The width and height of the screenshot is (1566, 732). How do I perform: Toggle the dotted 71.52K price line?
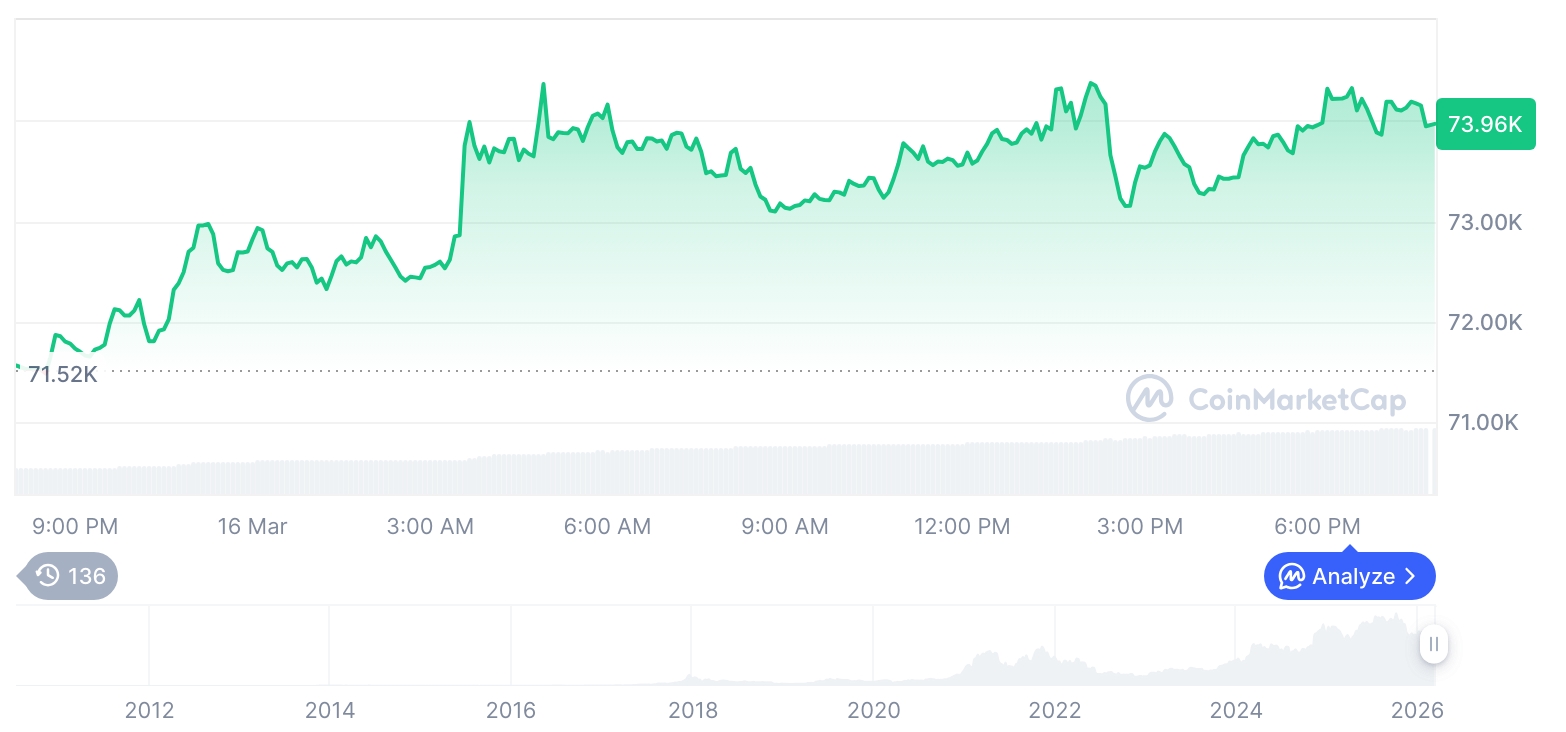700,369
